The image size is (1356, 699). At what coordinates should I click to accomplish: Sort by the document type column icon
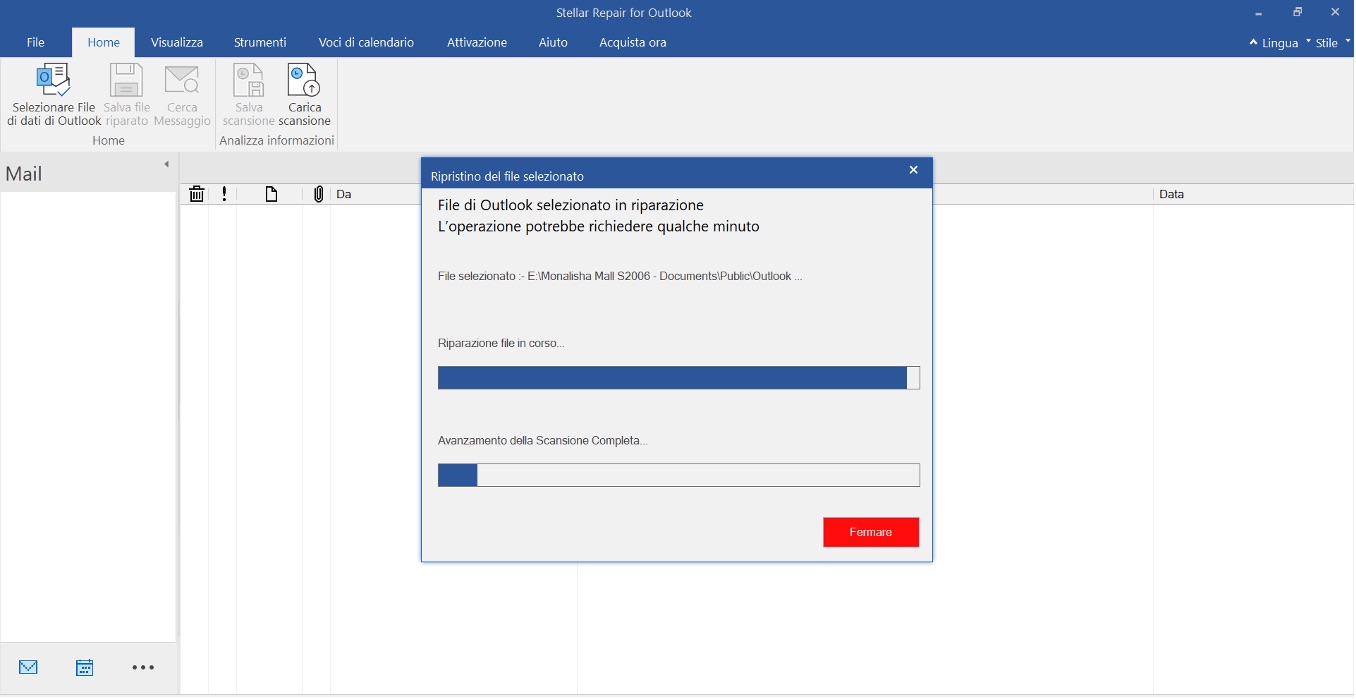(271, 194)
